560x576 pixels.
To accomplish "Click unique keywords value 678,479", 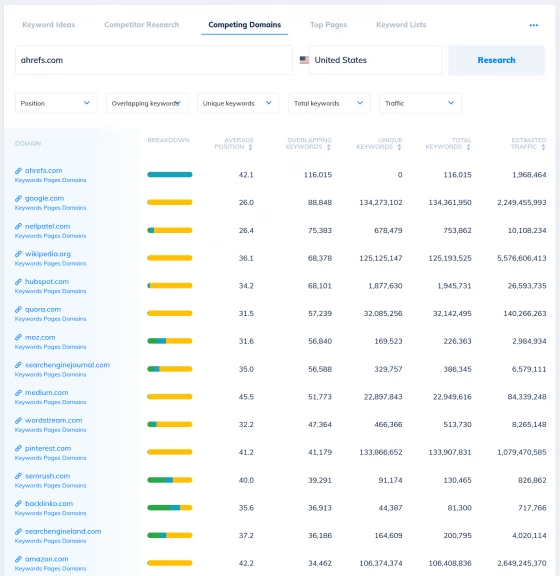I will 388,230.
